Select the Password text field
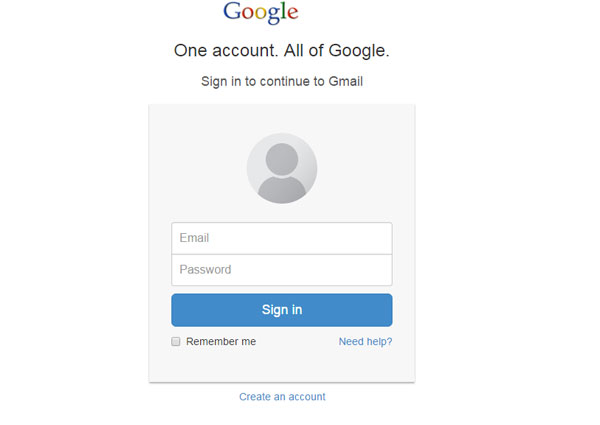This screenshot has width=600, height=425. click(282, 270)
